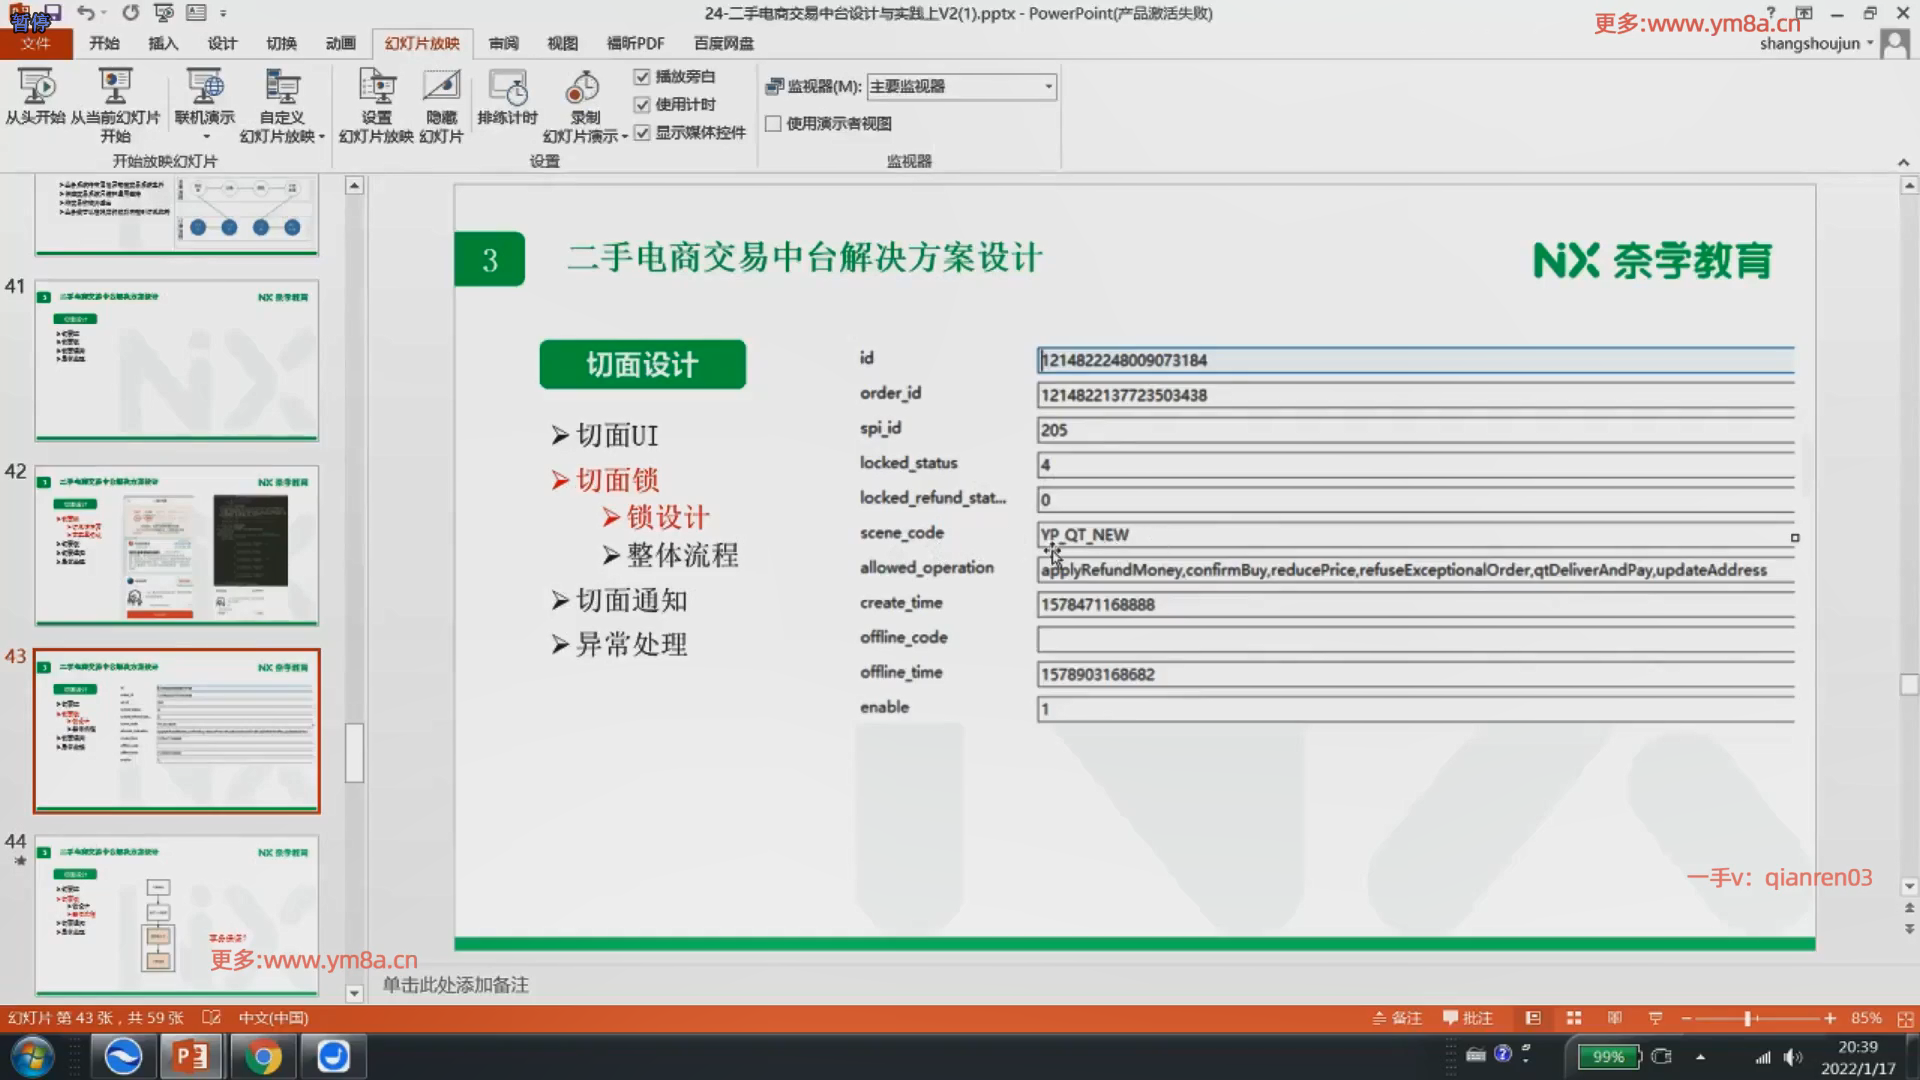The width and height of the screenshot is (1920, 1080).
Task: Click the 设置幻灯片放映 setup icon
Action: (x=376, y=88)
